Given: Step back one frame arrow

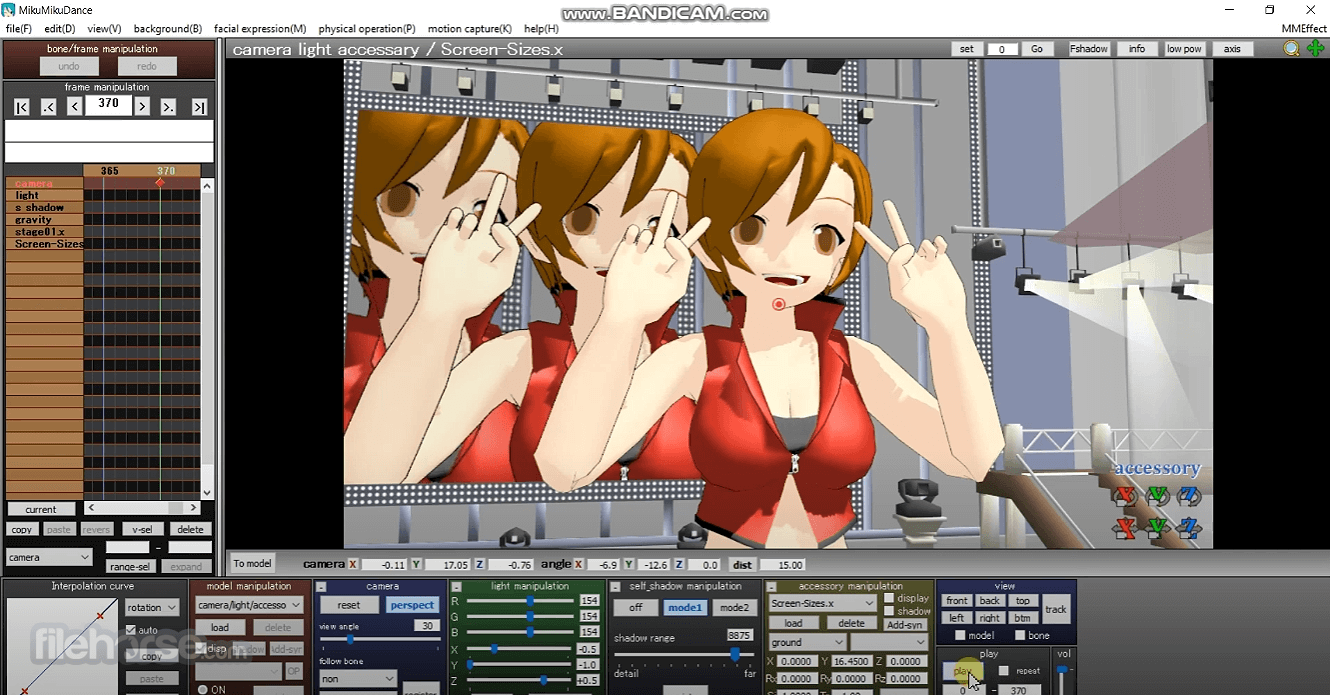Looking at the screenshot, I should tap(74, 107).
